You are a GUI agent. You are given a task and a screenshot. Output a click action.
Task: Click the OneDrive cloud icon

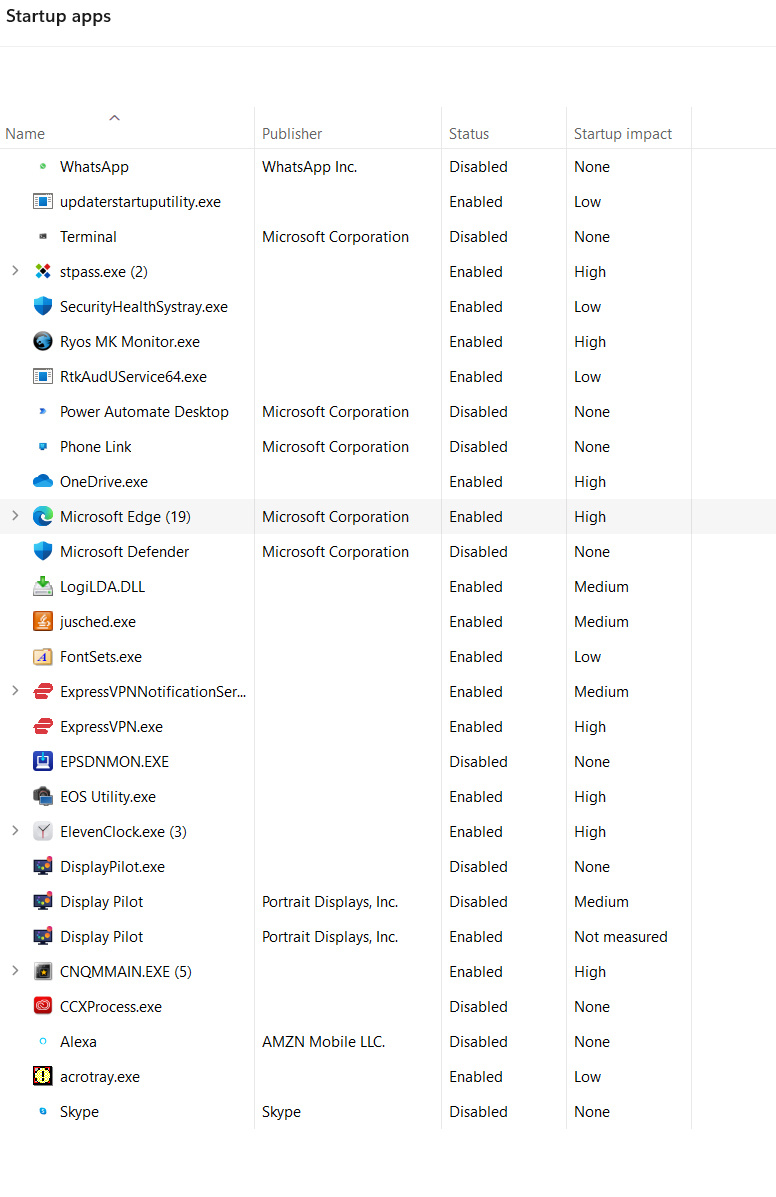click(43, 482)
